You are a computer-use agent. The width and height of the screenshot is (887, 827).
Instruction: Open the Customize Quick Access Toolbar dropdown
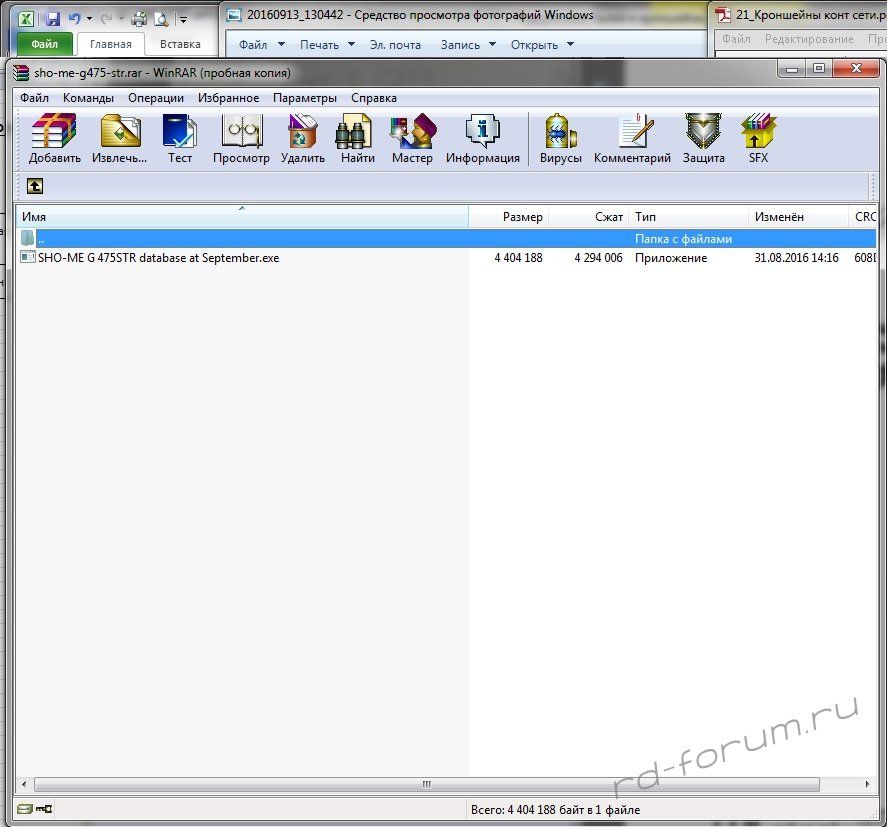tap(183, 20)
